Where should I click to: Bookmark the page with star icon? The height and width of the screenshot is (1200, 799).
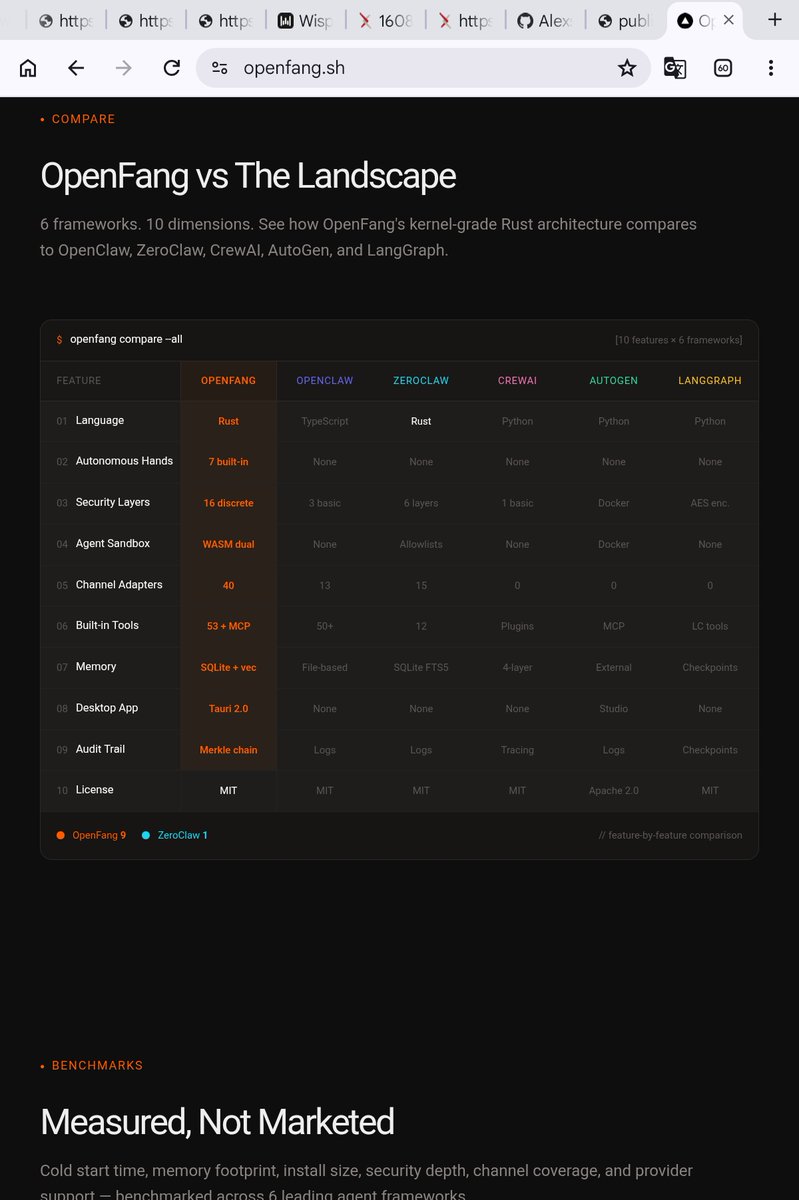(x=627, y=68)
